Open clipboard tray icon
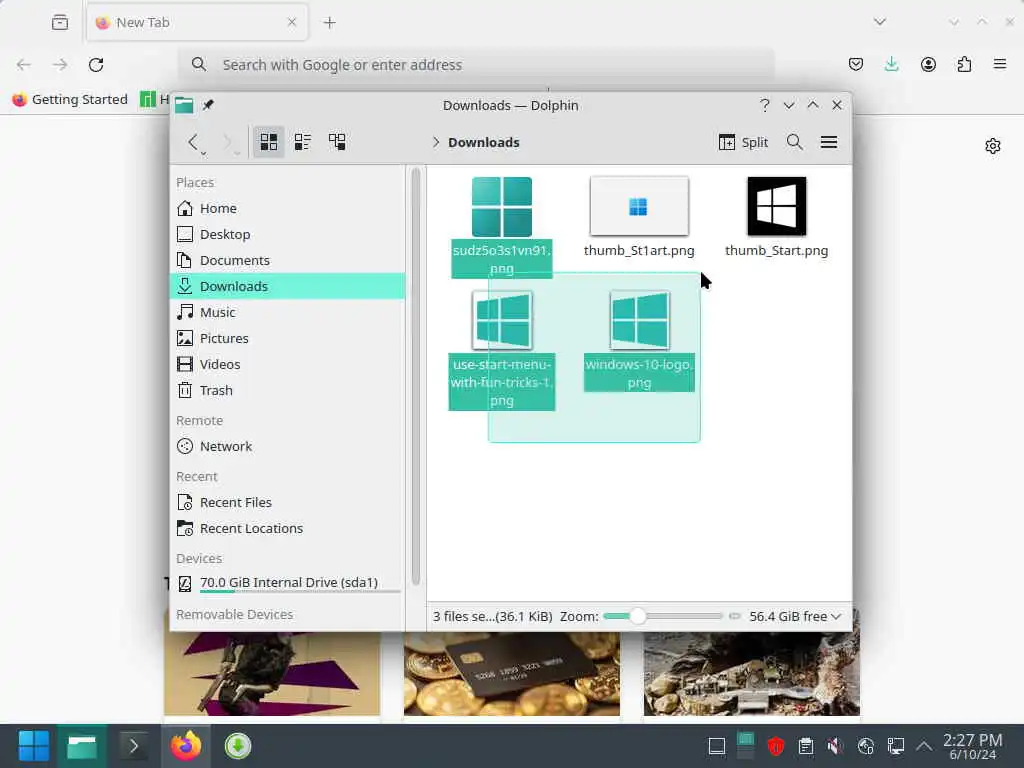Viewport: 1024px width, 768px height. [806, 746]
